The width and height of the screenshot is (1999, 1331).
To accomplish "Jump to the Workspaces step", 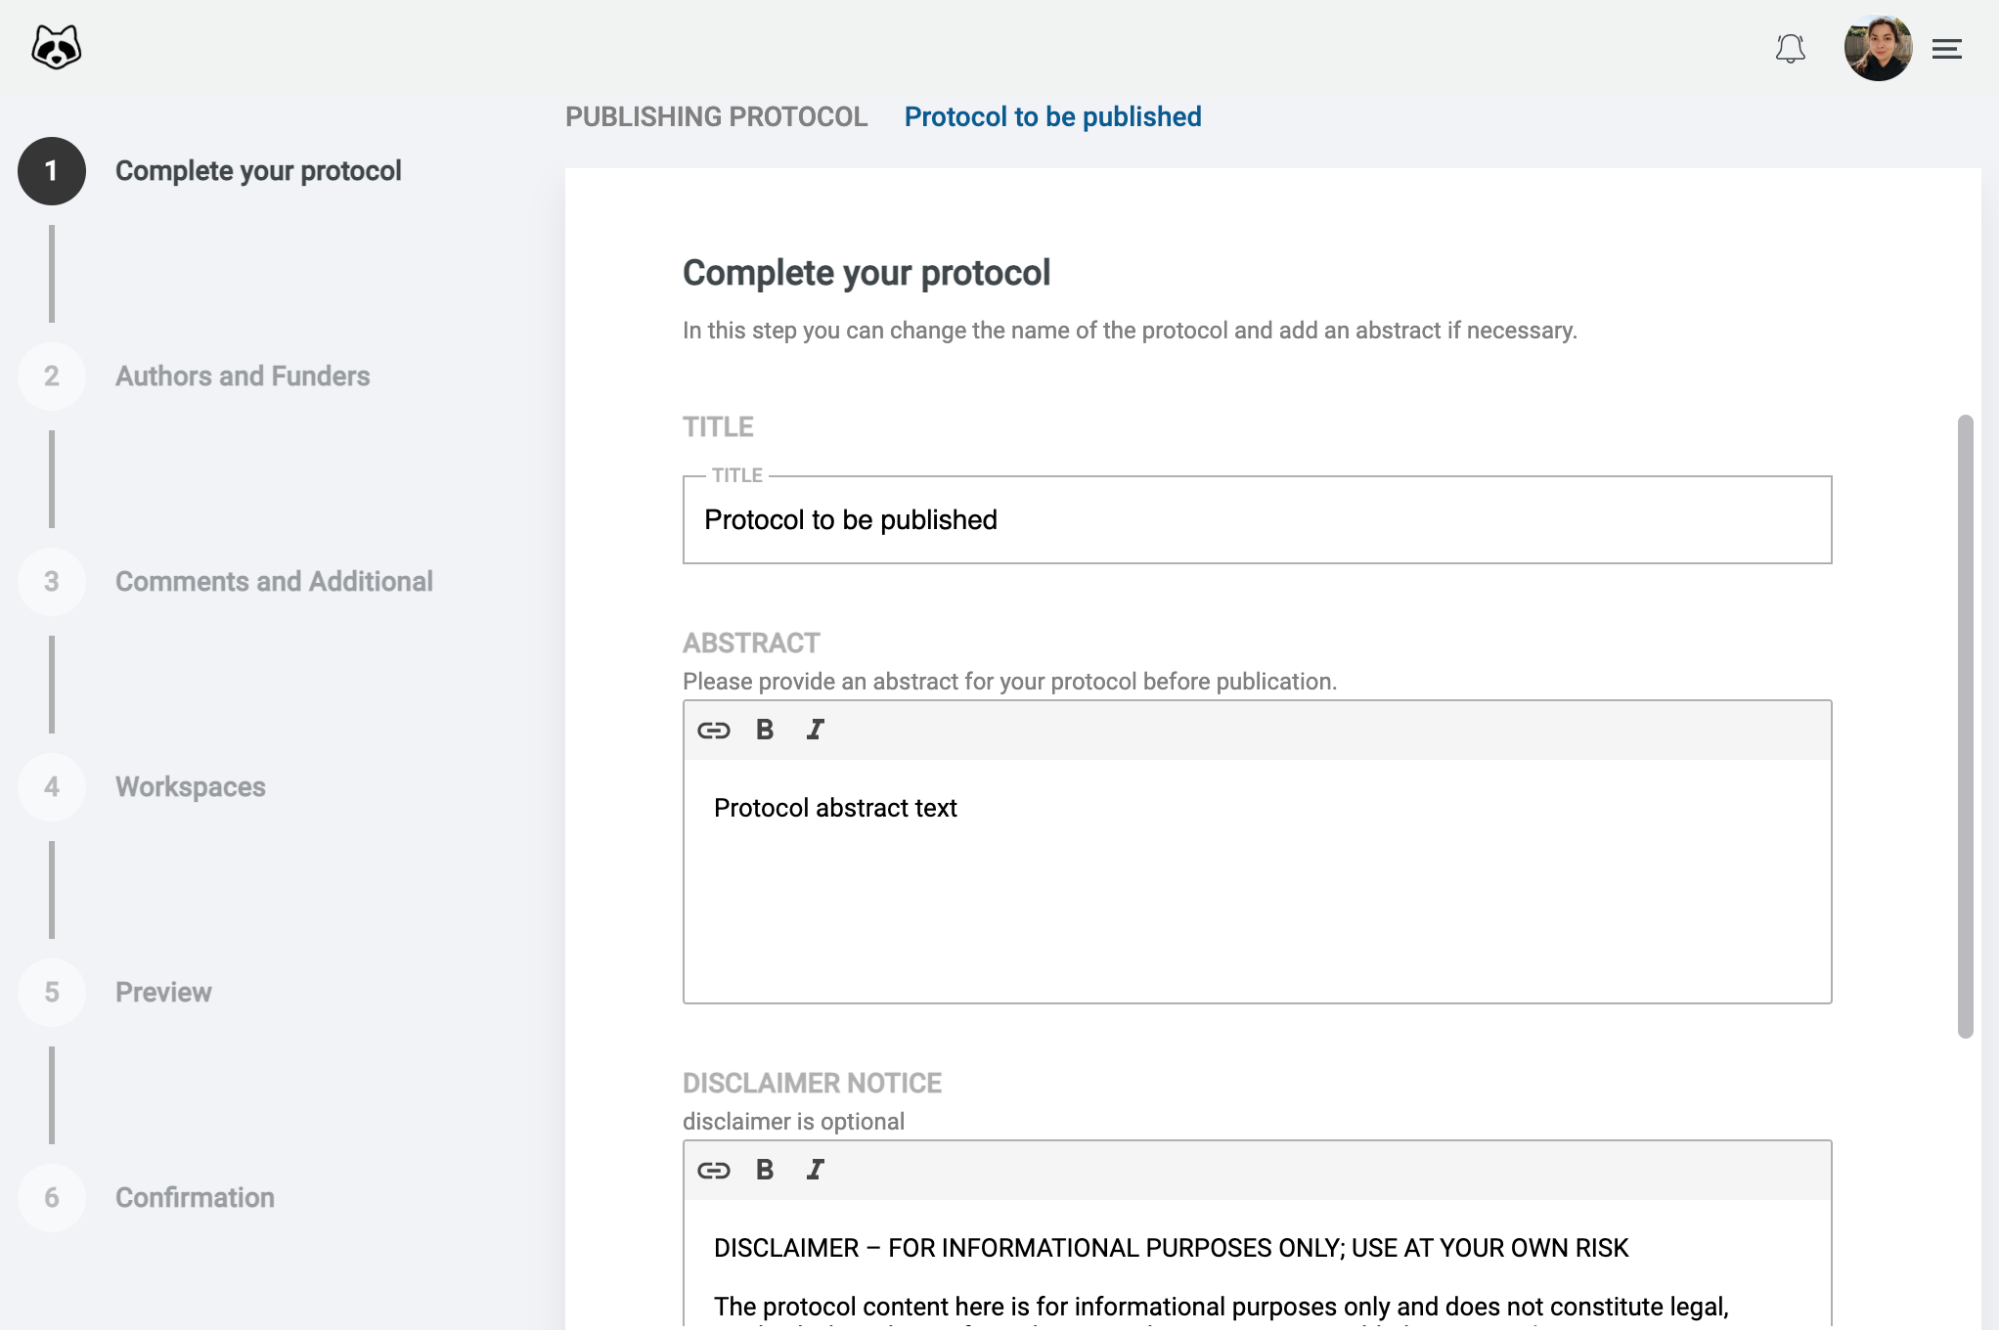I will [190, 787].
